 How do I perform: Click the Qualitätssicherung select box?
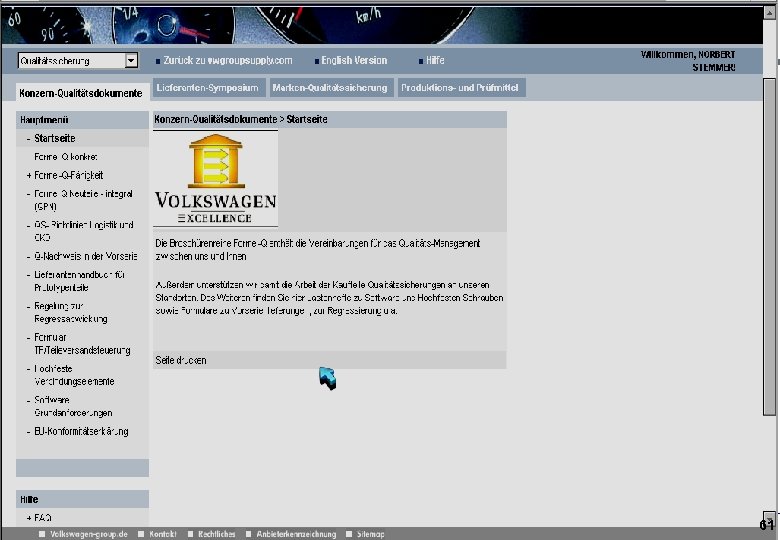point(78,61)
